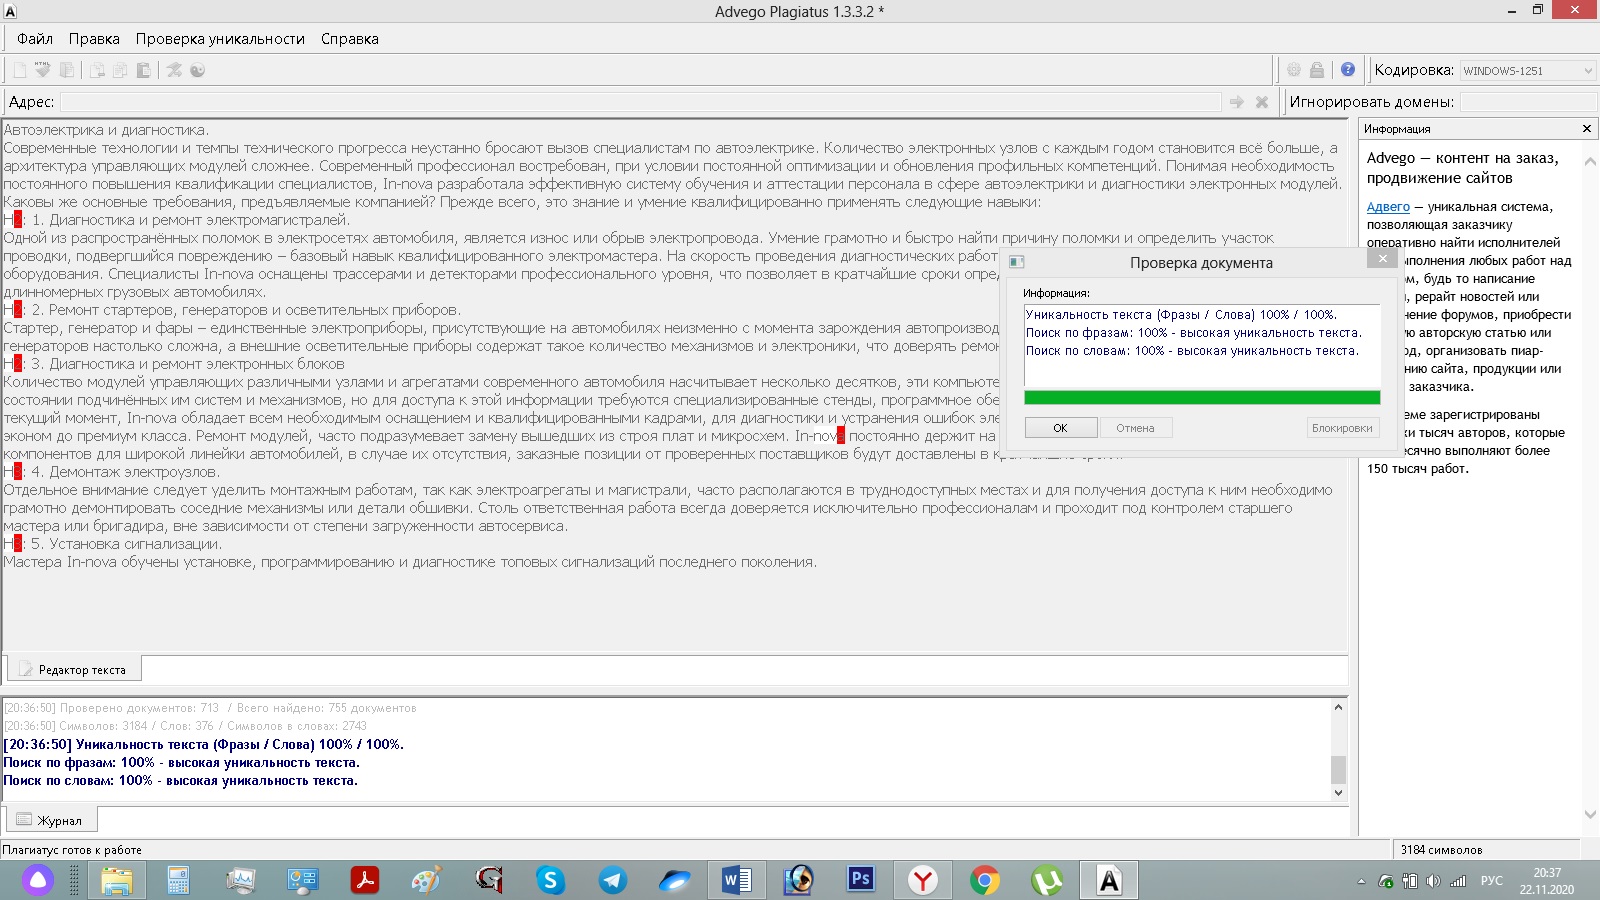This screenshot has width=1600, height=900.
Task: Click the Игнорировать домены input field
Action: coord(1528,102)
